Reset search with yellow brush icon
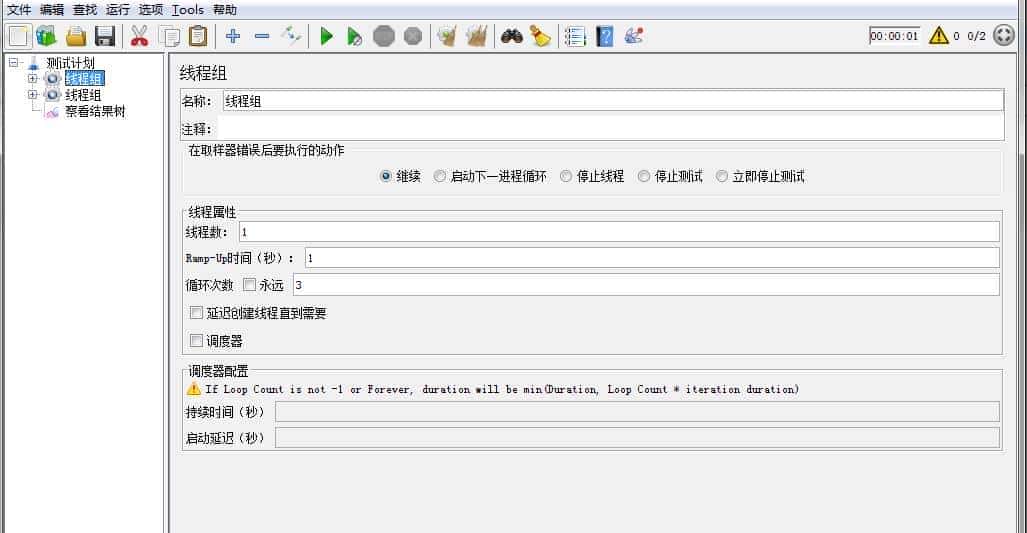 540,36
